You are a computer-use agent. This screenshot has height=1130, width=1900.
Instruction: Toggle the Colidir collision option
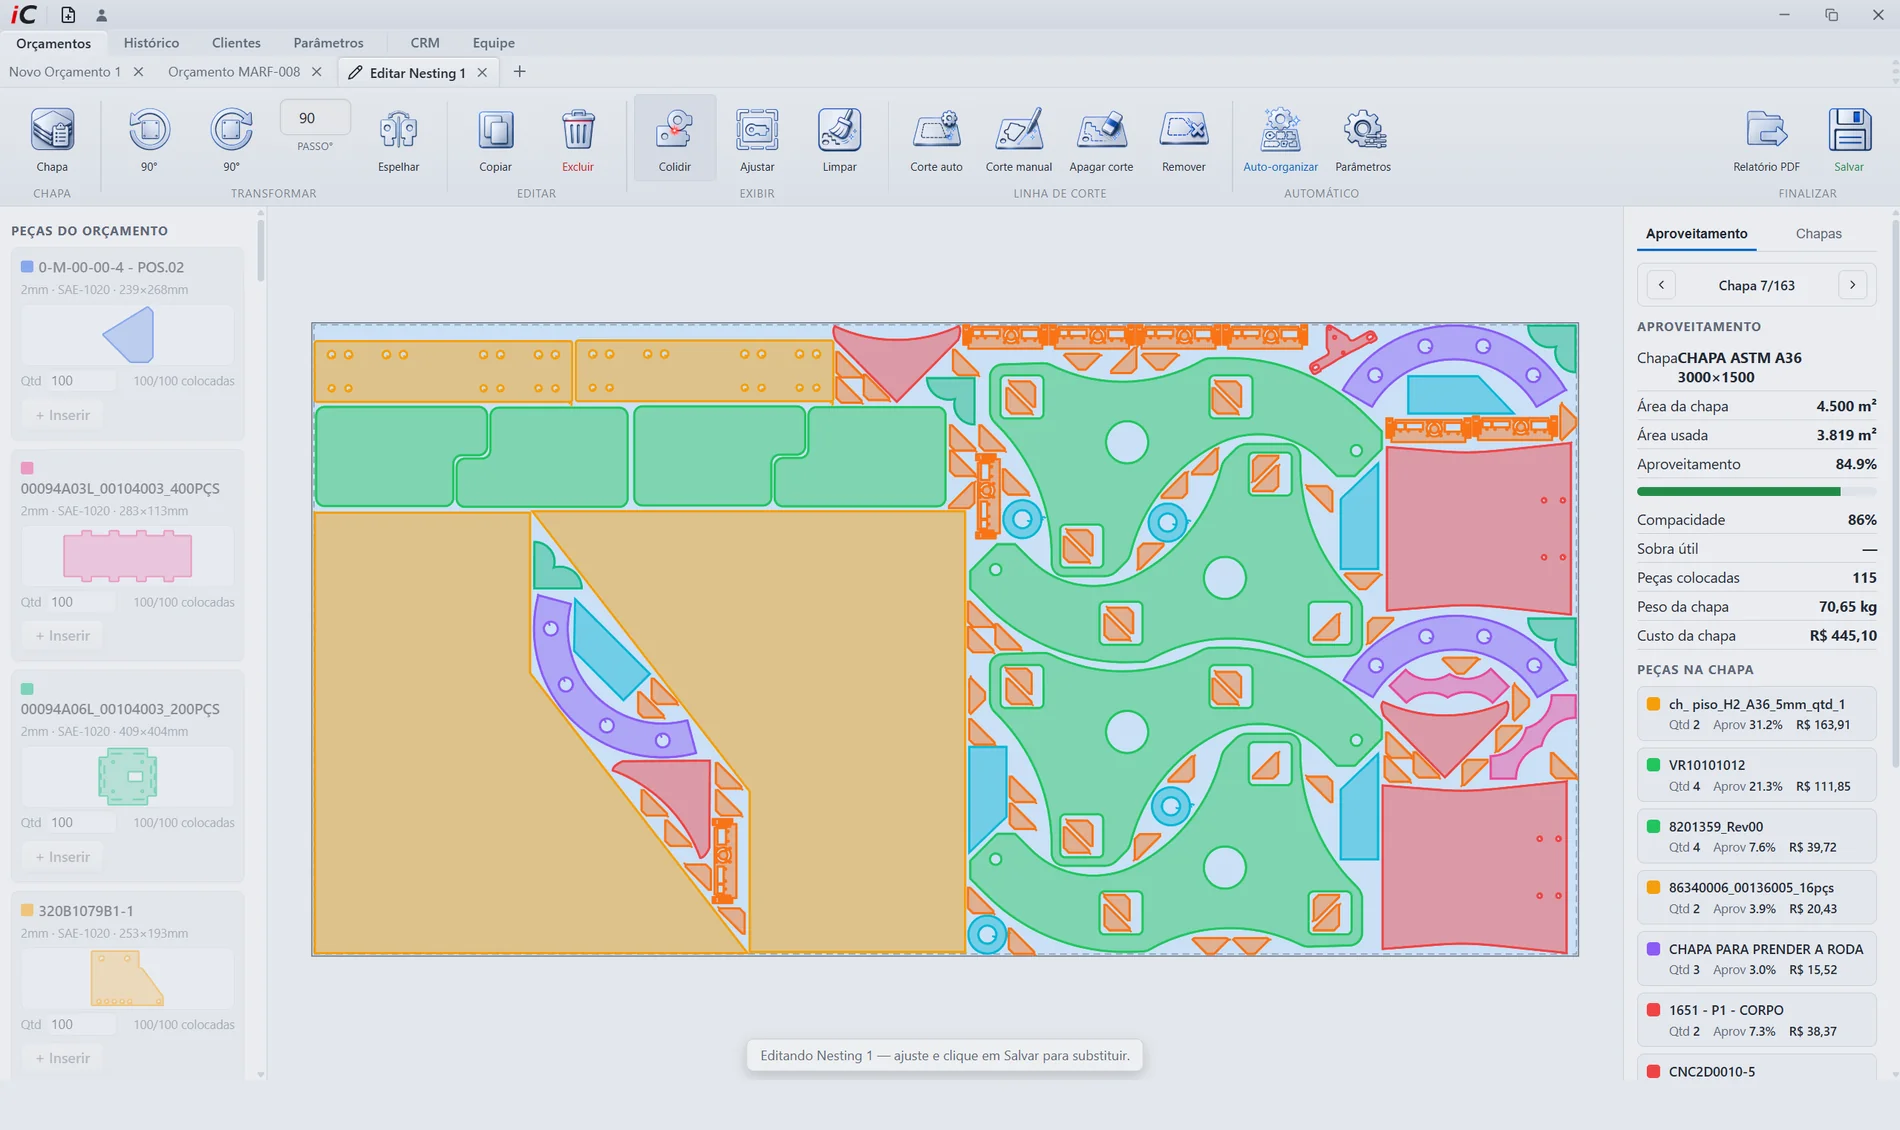pyautogui.click(x=675, y=139)
